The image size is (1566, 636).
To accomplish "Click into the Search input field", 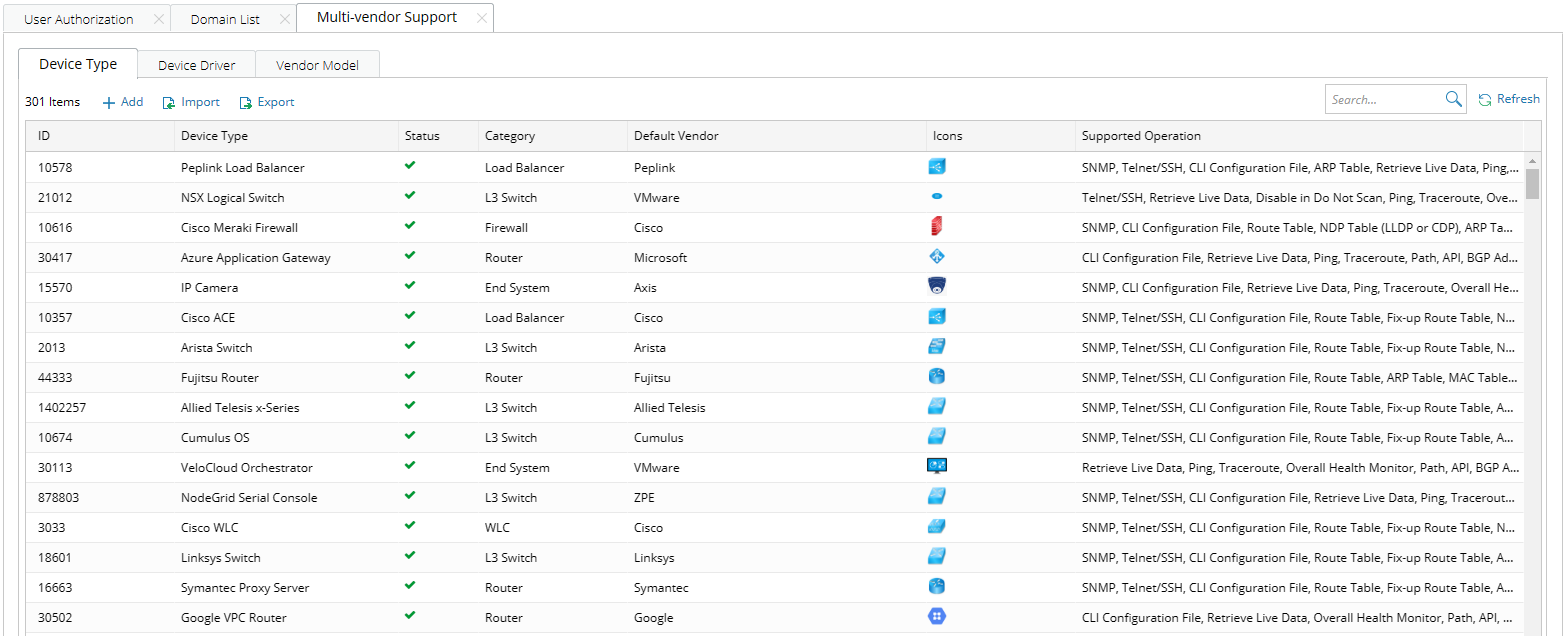I will [1385, 99].
